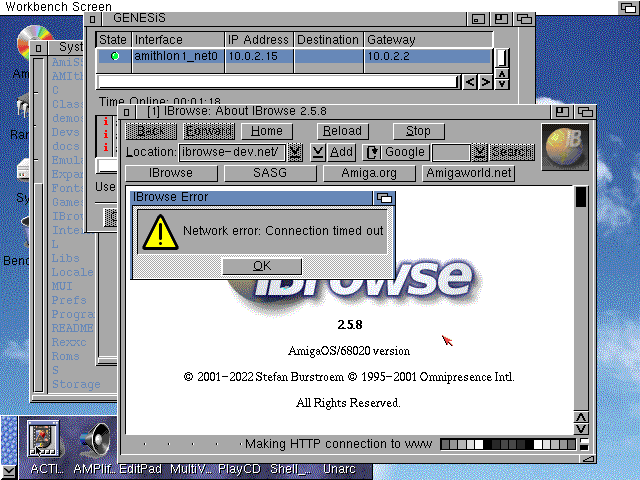Click the yellow warning triangle in the error dialog
Image resolution: width=640 pixels, height=480 pixels.
click(160, 232)
